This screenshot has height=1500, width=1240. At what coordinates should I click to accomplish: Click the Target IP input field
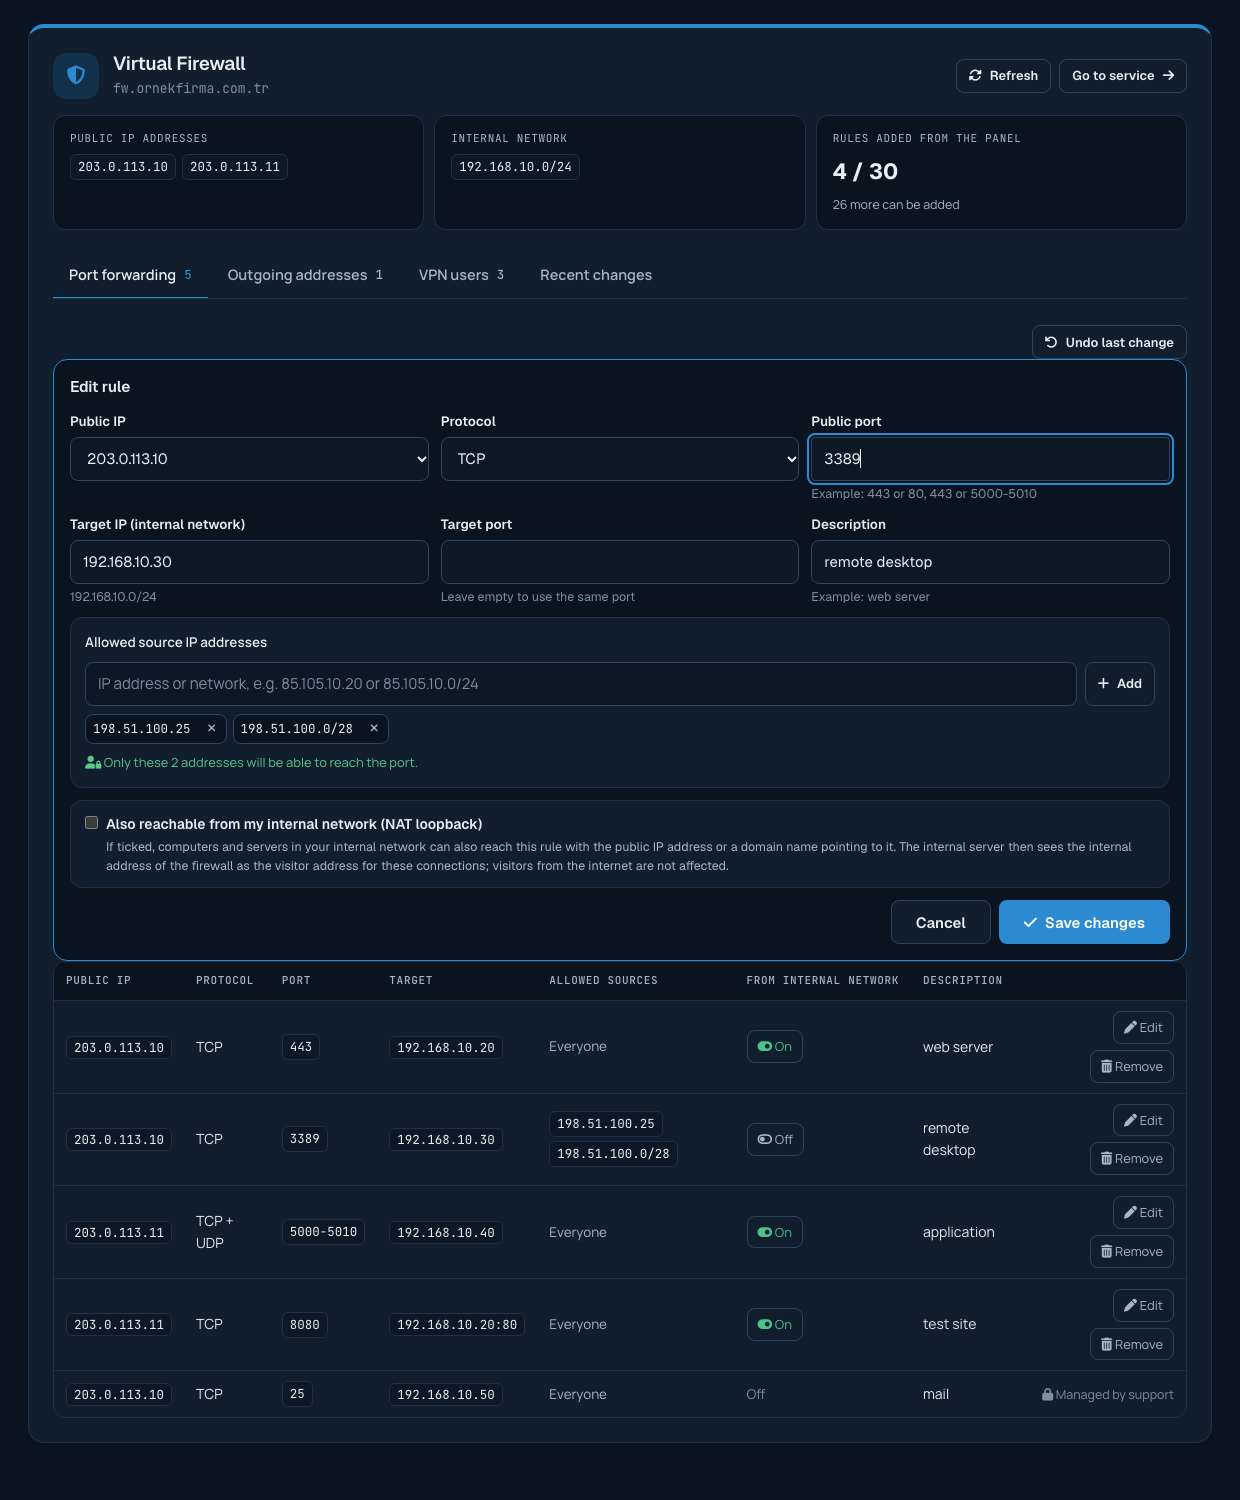tap(249, 562)
